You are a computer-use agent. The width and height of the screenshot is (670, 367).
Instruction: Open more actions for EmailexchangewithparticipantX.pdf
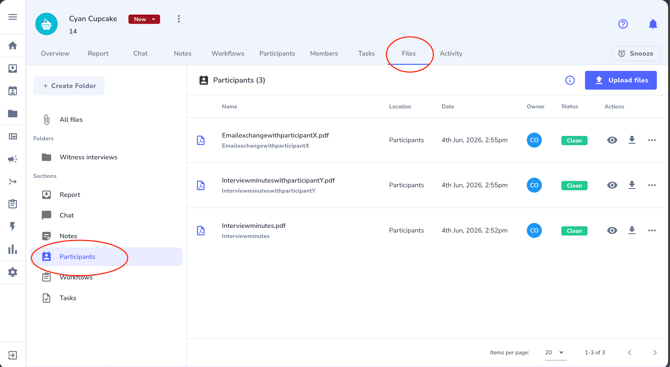[652, 140]
